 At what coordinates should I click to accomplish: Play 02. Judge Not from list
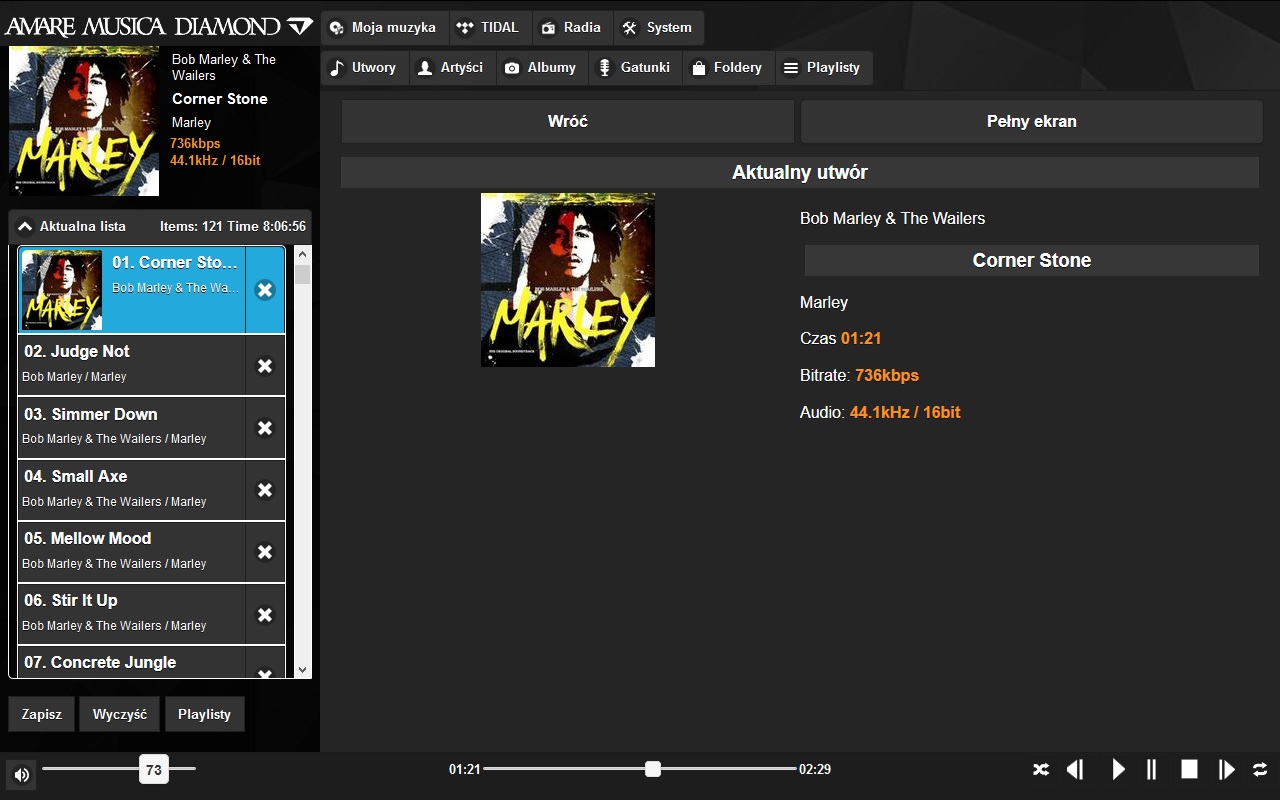132,365
